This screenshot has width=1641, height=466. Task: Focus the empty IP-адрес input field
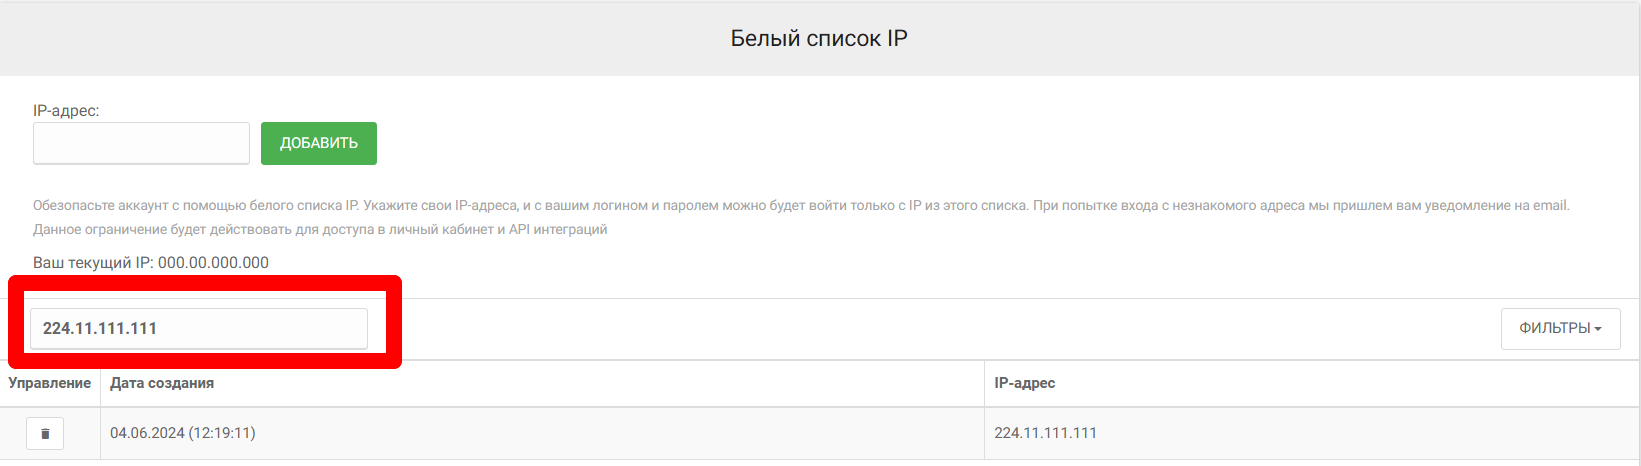coord(141,143)
